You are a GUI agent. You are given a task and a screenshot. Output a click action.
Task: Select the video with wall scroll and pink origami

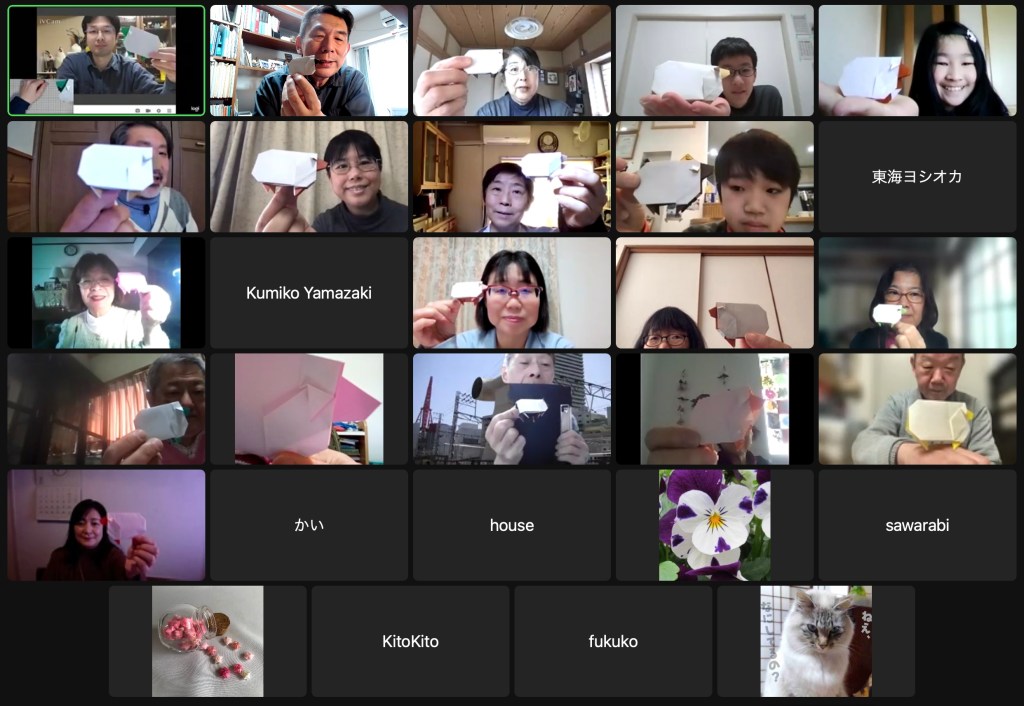point(714,409)
